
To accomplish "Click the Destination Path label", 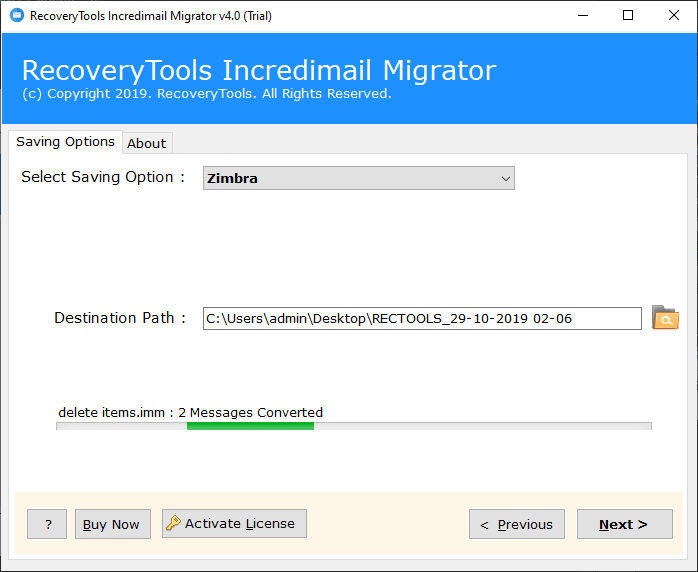I will tap(120, 318).
